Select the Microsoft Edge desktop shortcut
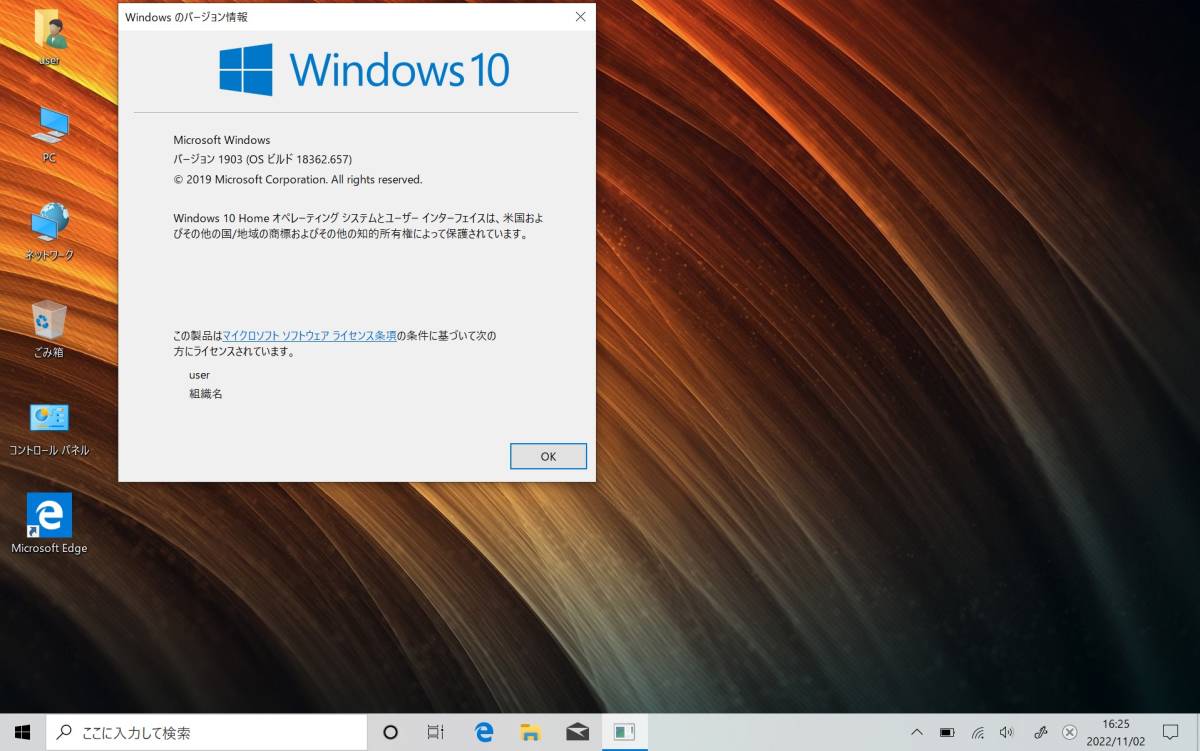Viewport: 1200px width, 751px height. 49,524
